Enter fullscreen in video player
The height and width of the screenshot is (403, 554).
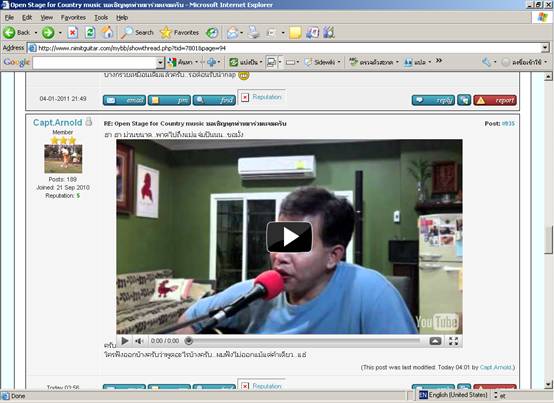click(x=453, y=341)
